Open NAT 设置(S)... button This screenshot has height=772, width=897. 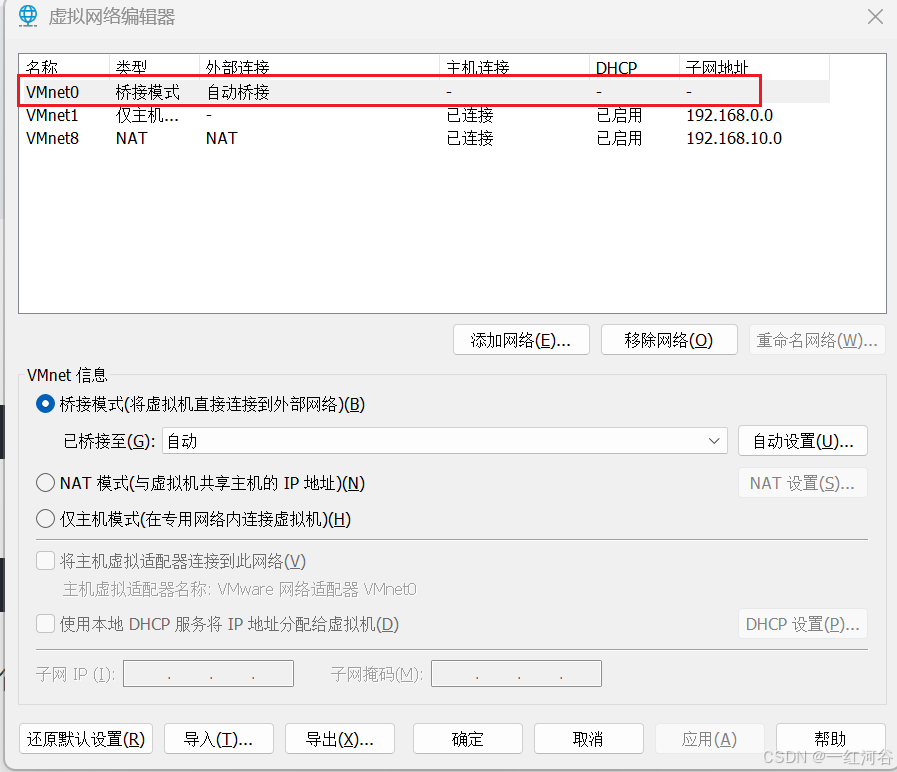(803, 483)
